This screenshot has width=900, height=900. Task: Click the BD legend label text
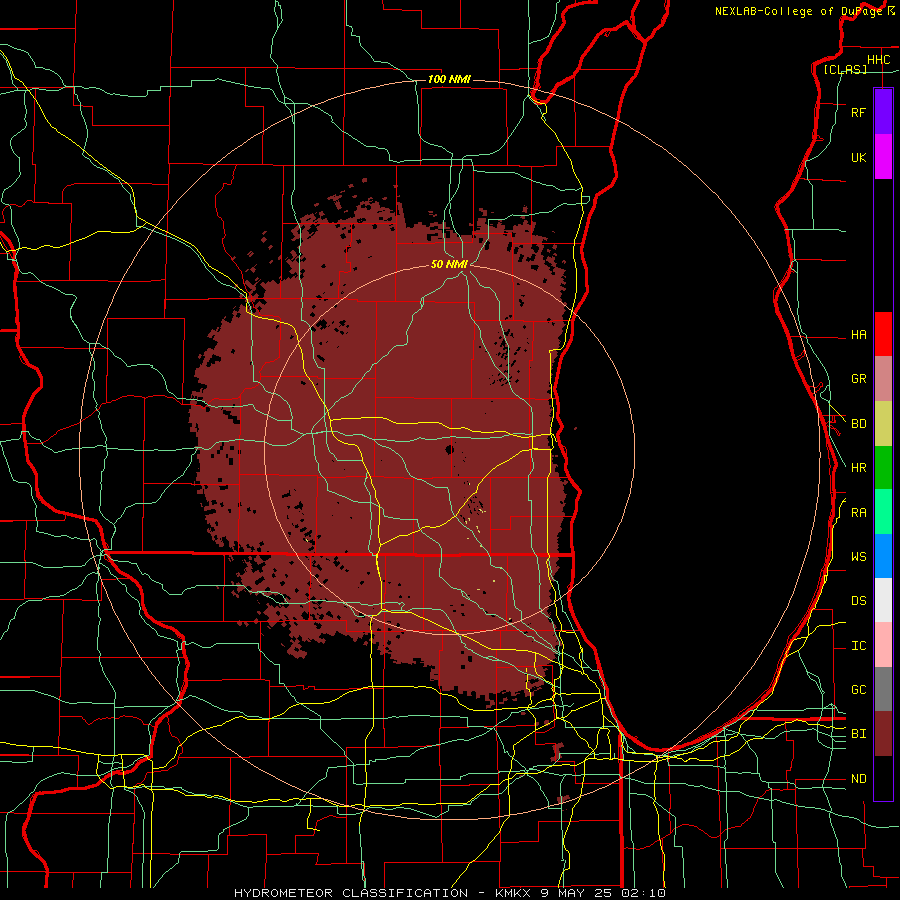click(x=858, y=424)
